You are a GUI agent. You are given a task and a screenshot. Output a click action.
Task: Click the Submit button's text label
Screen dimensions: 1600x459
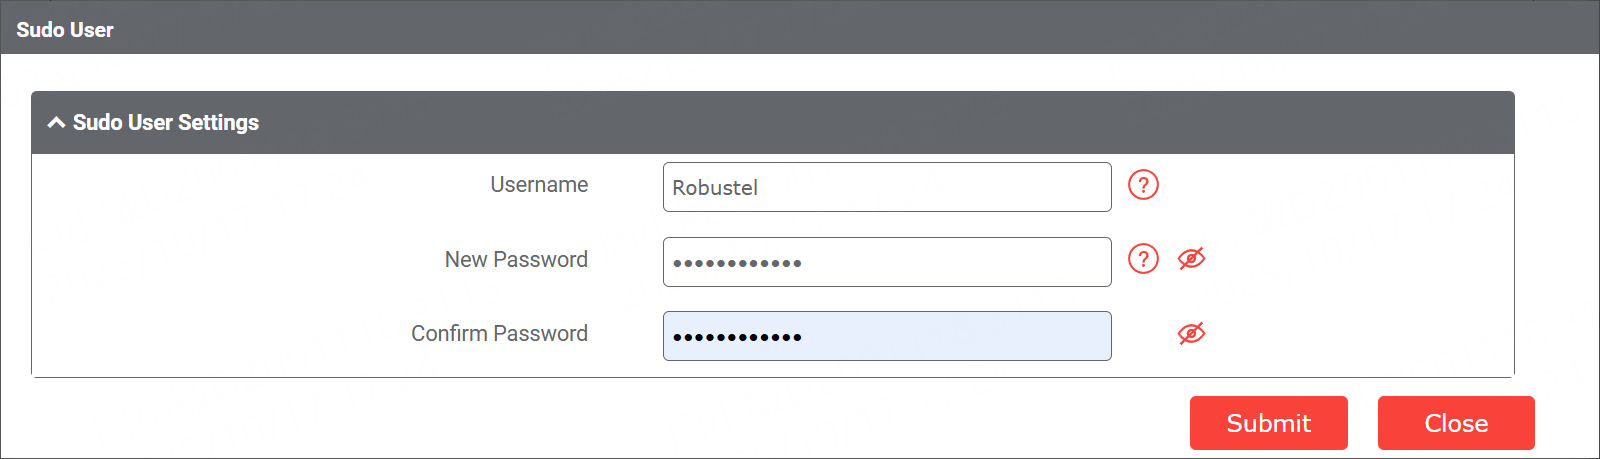coord(1268,423)
